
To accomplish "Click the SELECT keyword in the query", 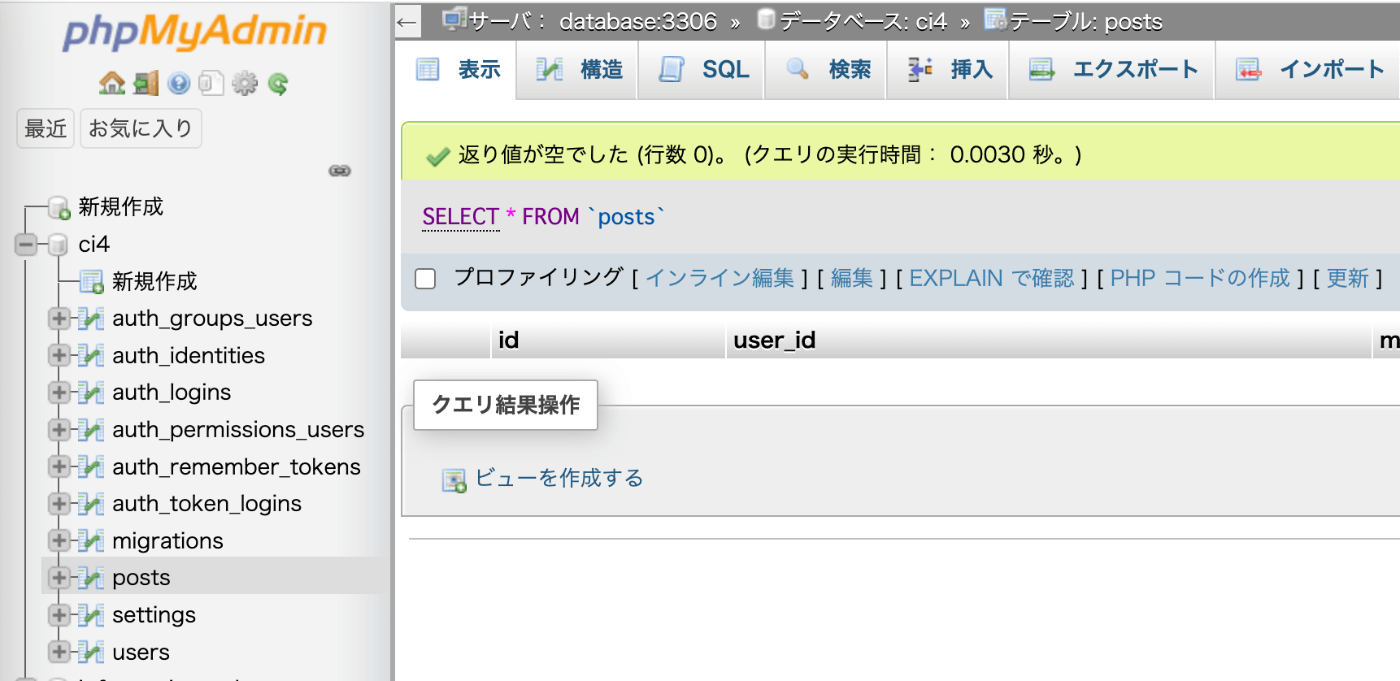I will 460,217.
